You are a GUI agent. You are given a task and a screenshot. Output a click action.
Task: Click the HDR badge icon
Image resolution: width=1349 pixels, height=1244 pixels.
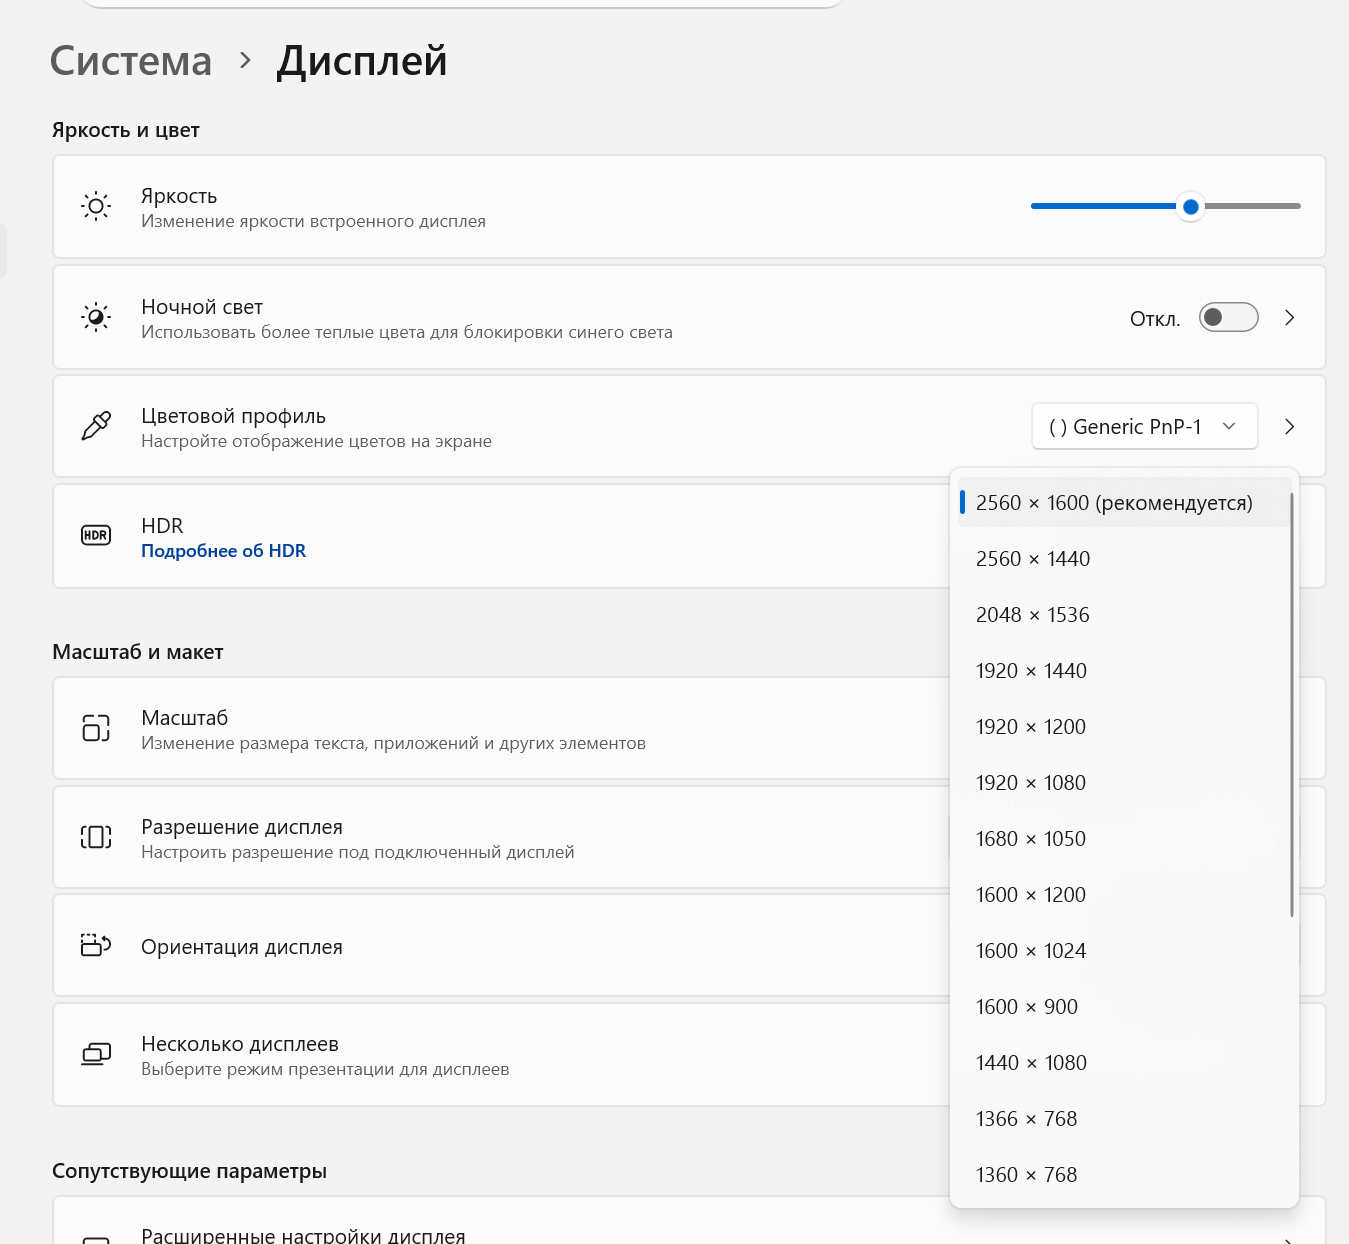(x=96, y=536)
